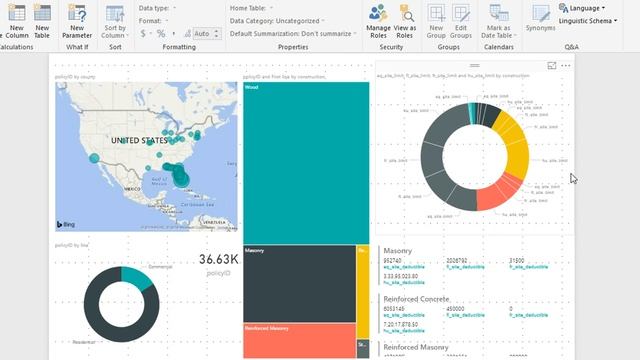
Task: Open Manage Roles in Security
Action: [x=378, y=22]
